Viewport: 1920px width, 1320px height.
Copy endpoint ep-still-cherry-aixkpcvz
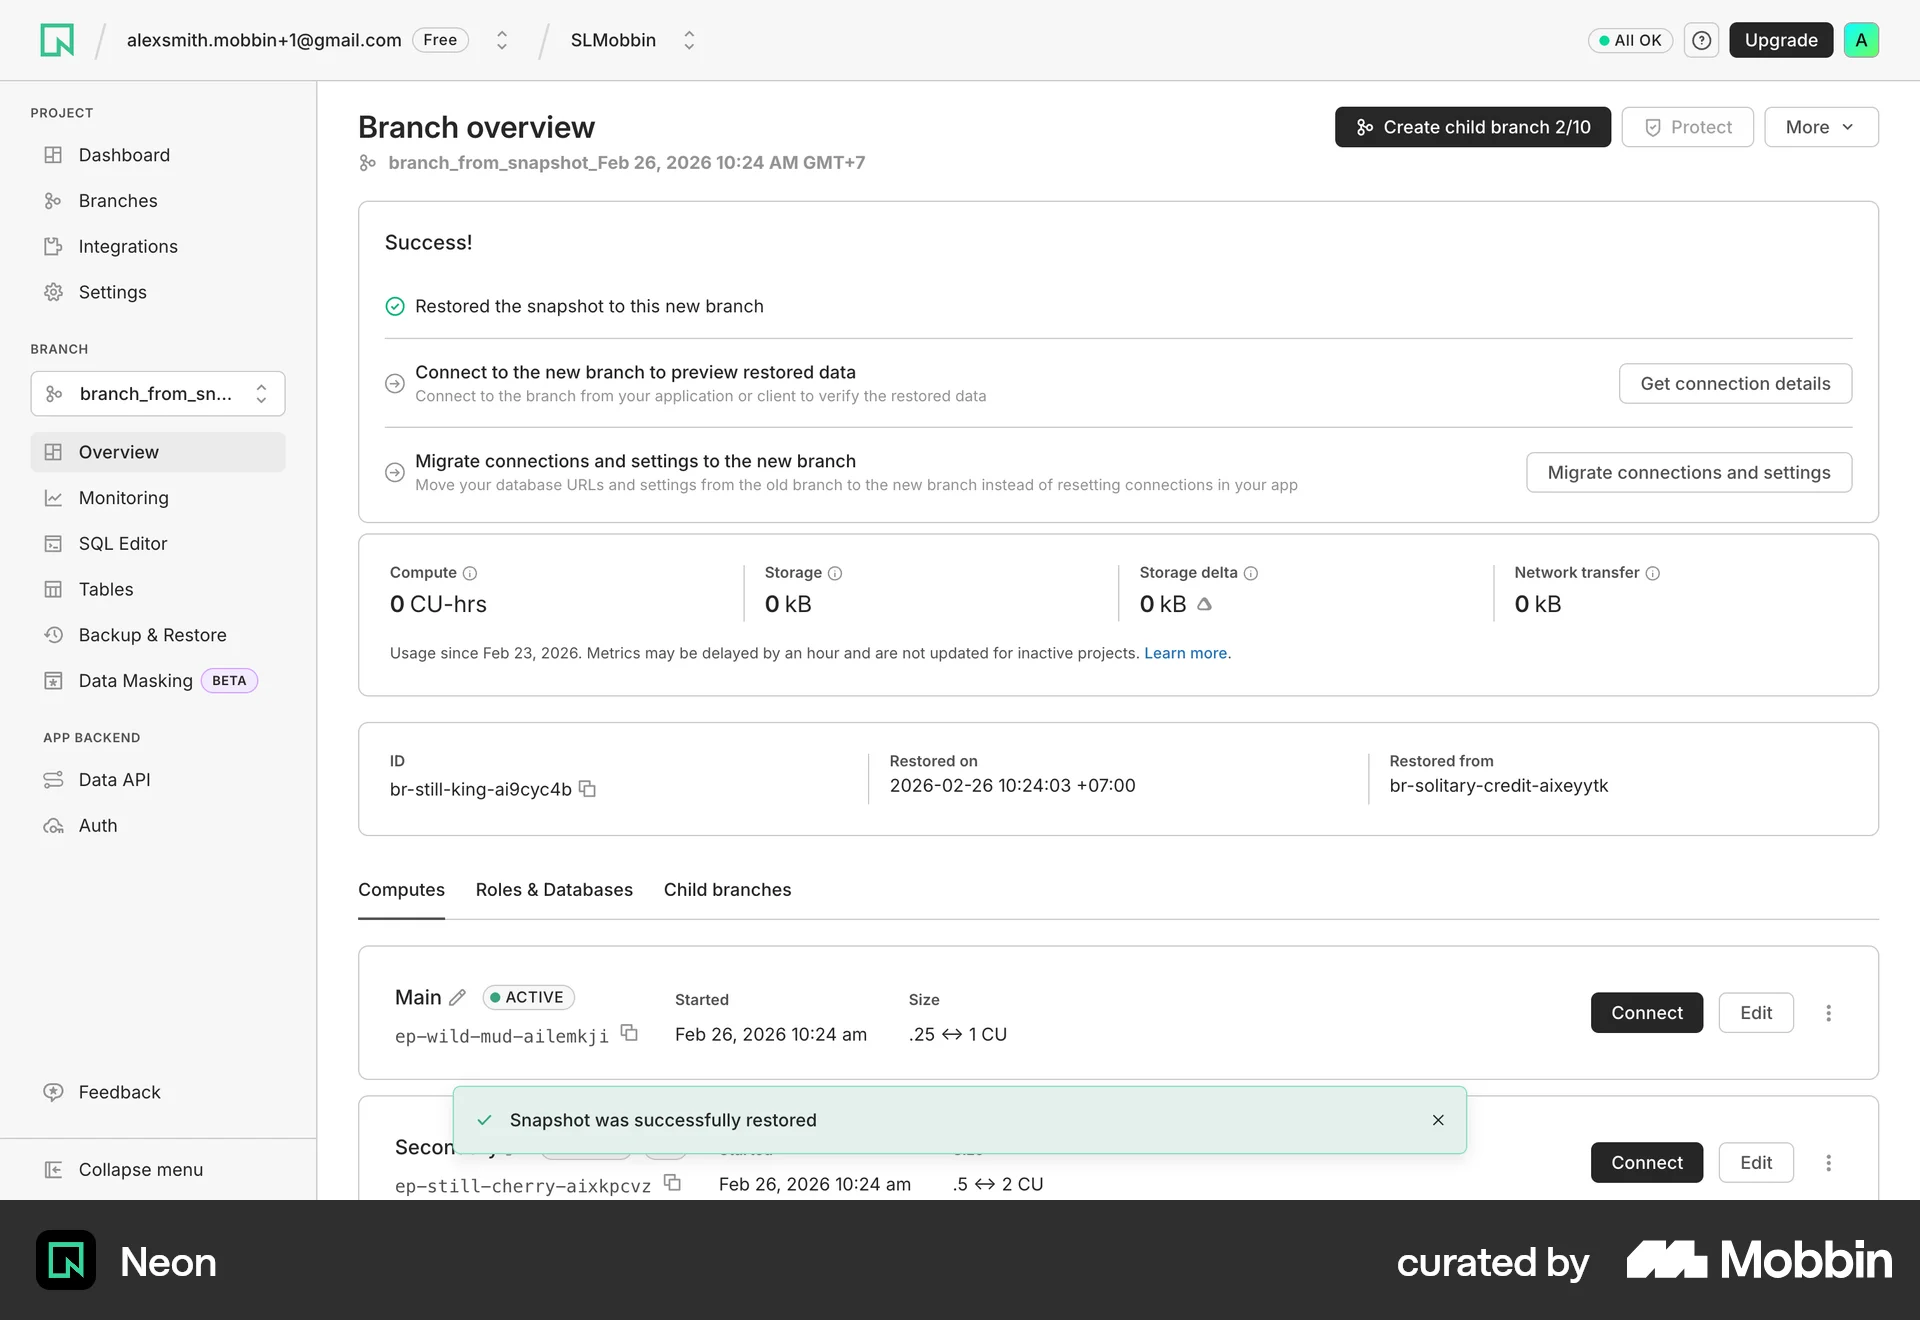pyautogui.click(x=673, y=1183)
